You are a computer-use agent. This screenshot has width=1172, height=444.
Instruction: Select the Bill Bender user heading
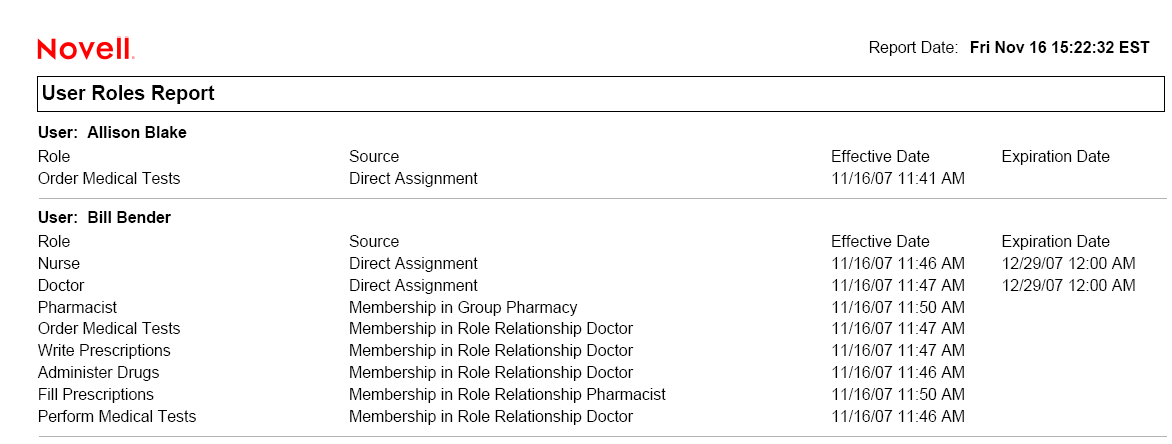(104, 217)
